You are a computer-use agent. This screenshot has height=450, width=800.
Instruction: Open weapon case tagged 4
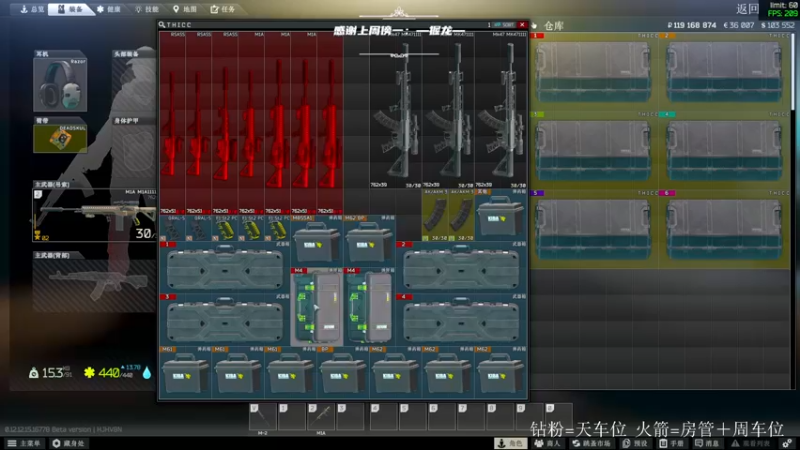(461, 320)
